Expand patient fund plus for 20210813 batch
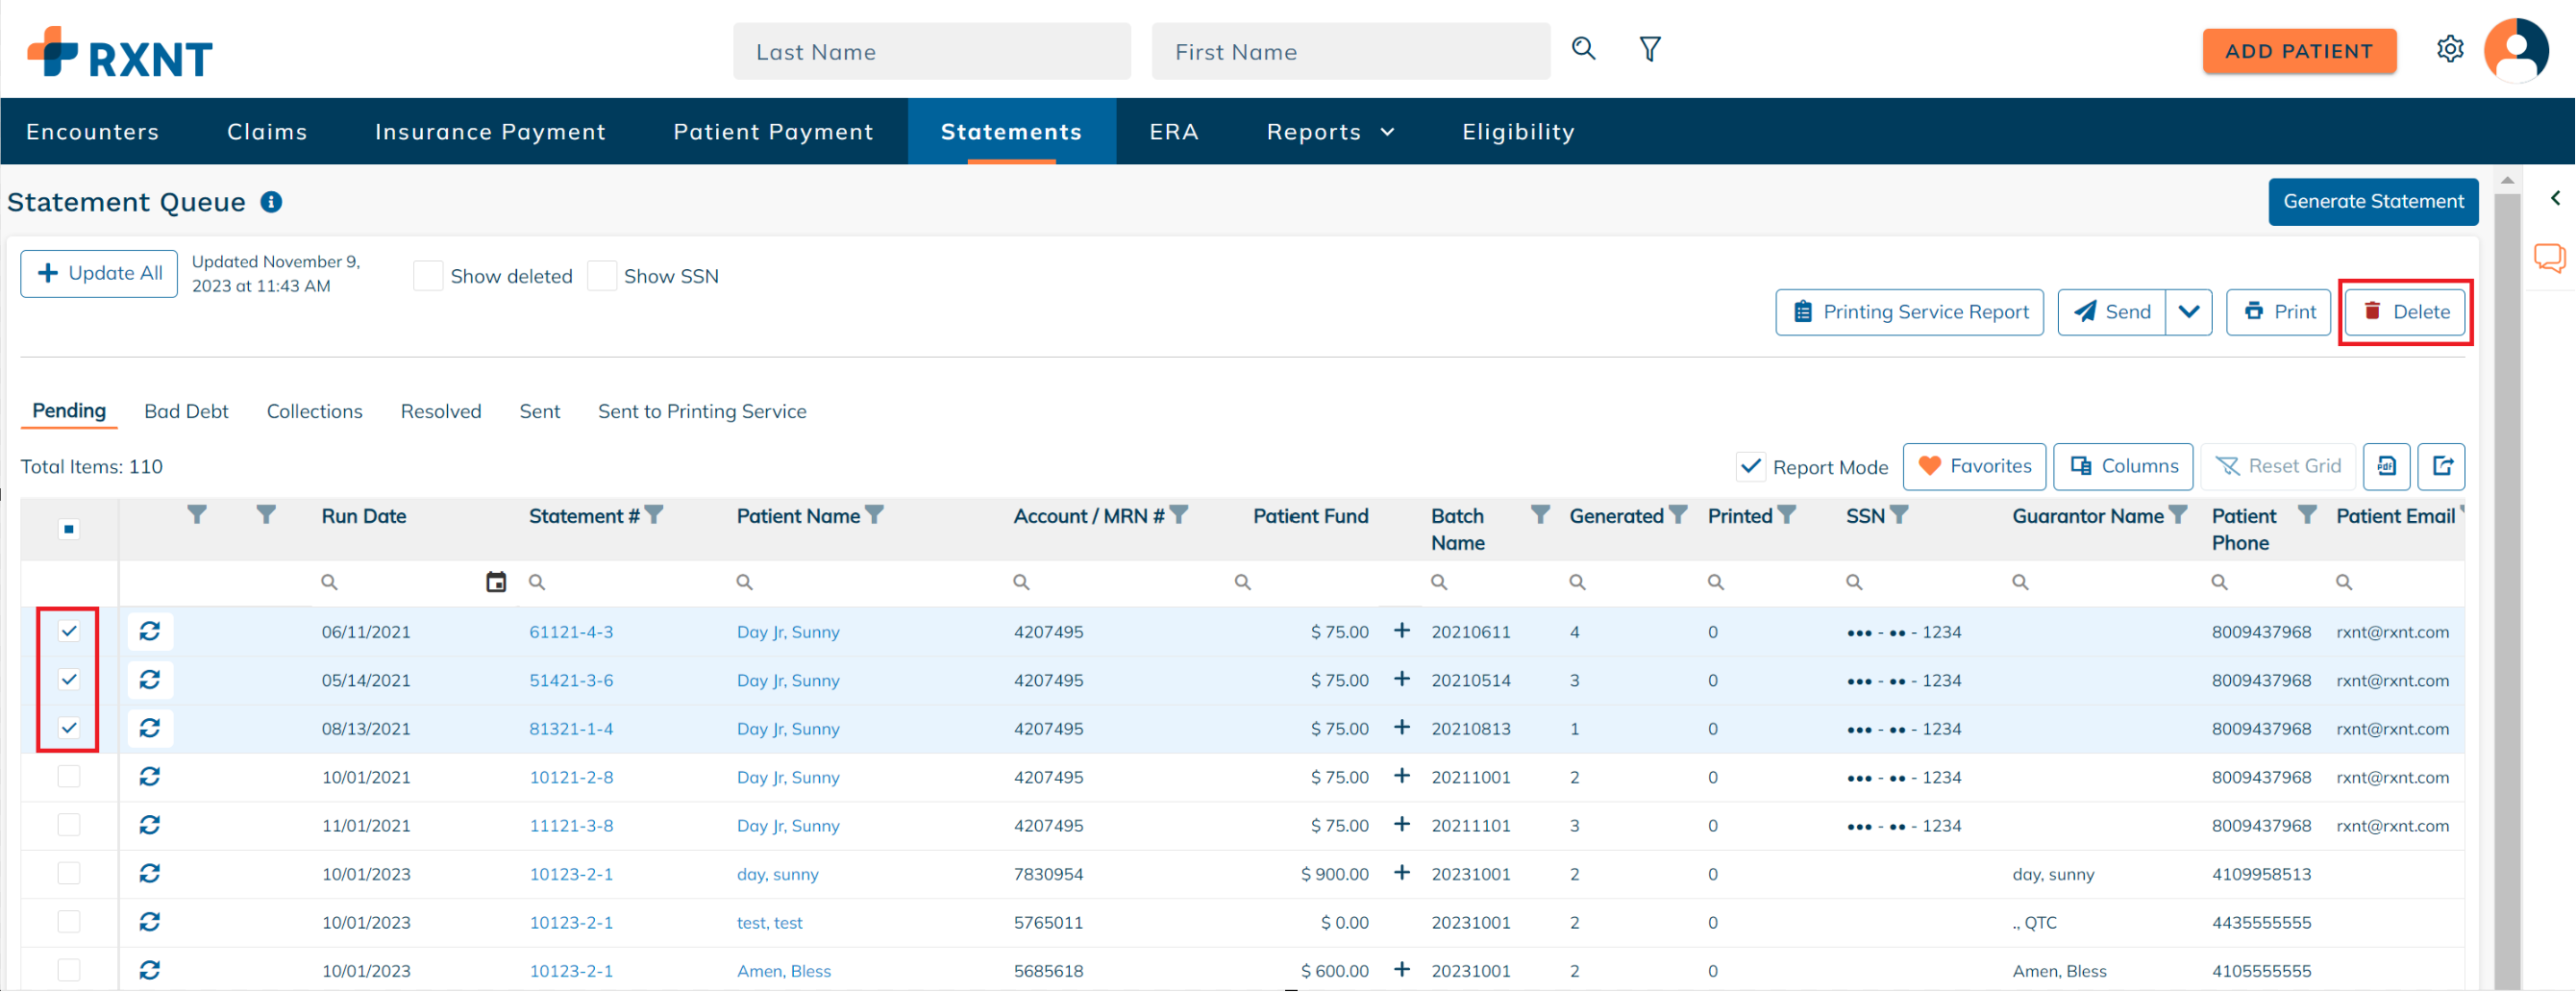Viewport: 2576px width, 992px height. coord(1402,727)
